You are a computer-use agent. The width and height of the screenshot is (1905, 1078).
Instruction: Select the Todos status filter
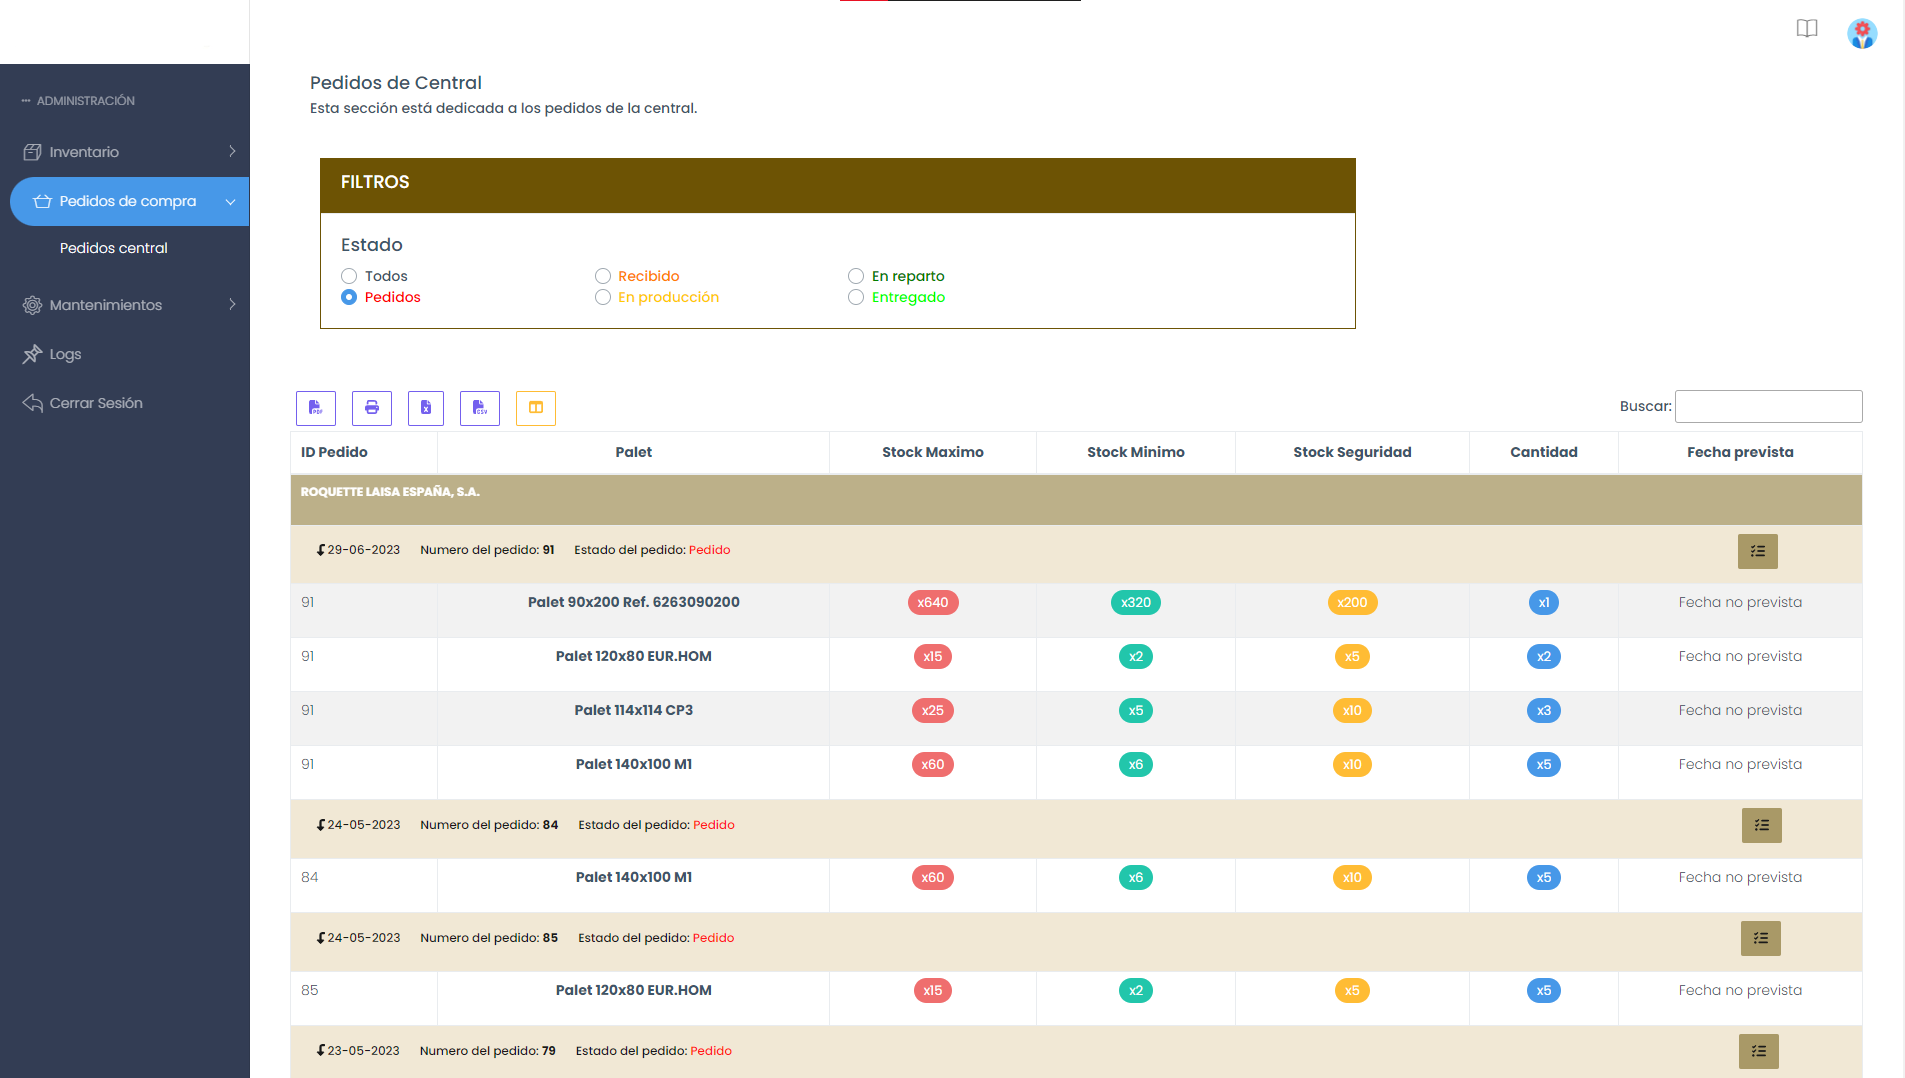(349, 276)
